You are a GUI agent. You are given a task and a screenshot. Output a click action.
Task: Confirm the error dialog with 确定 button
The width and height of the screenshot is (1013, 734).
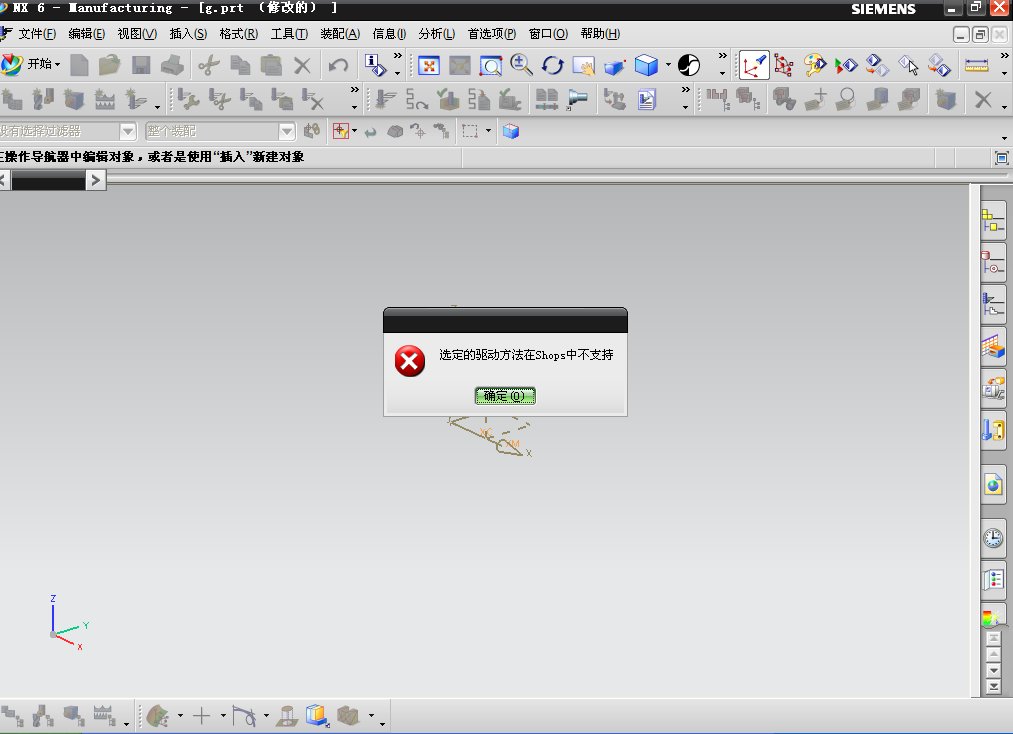[x=505, y=395]
